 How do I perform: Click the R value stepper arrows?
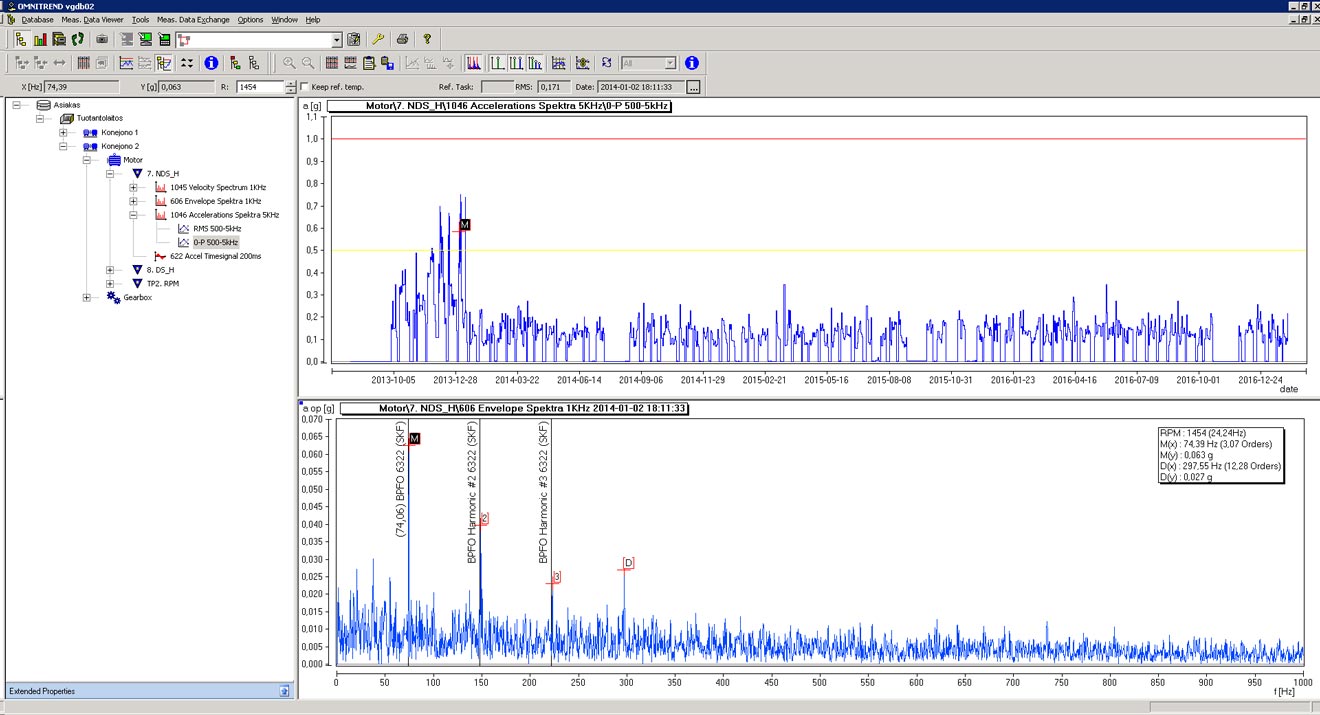point(291,88)
